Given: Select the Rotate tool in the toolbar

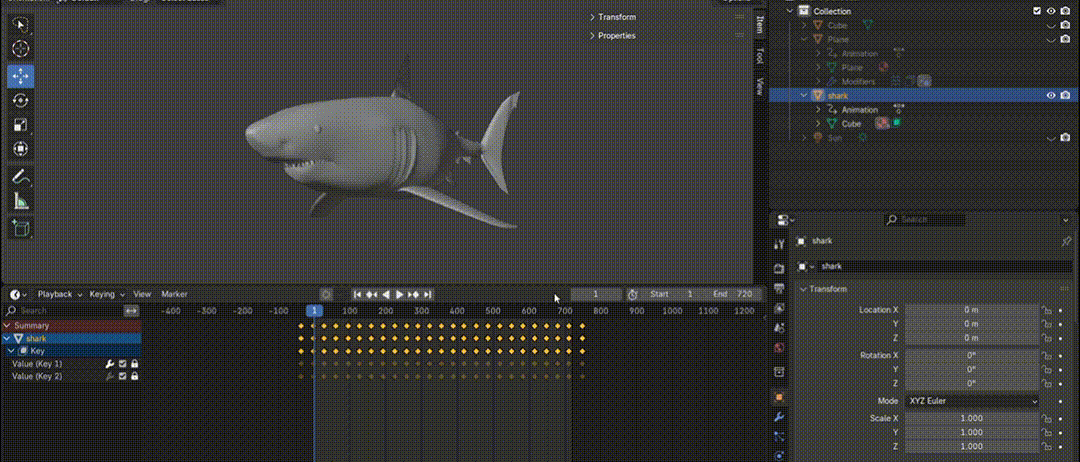Looking at the screenshot, I should [x=20, y=100].
